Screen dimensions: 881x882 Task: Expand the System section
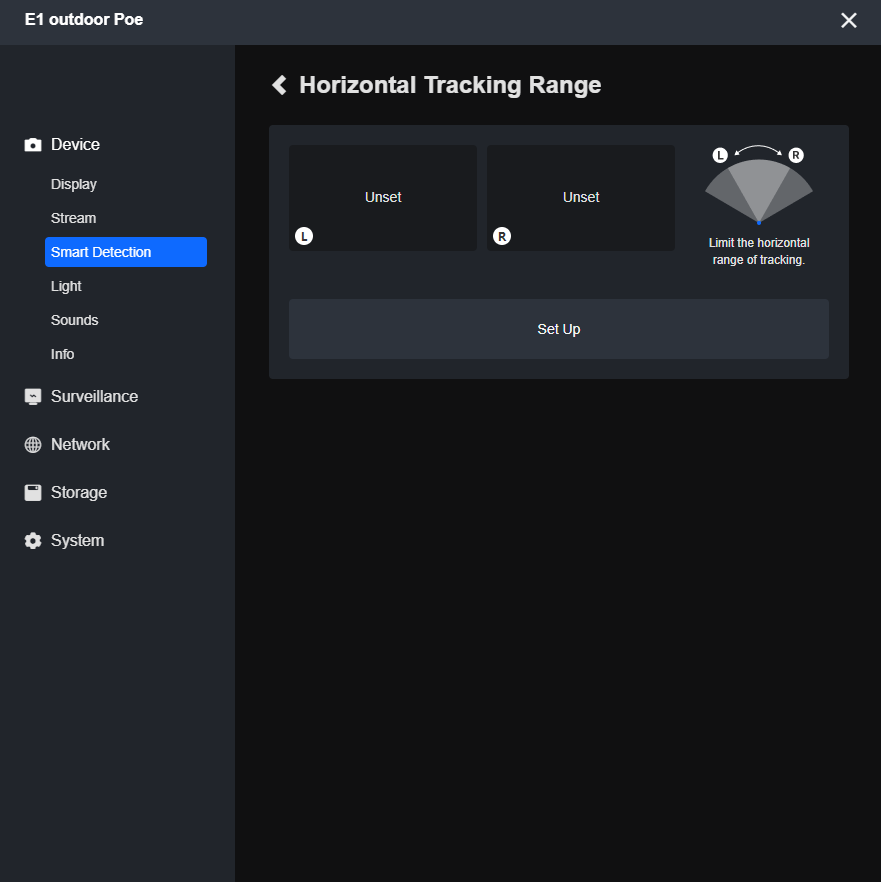(x=77, y=541)
